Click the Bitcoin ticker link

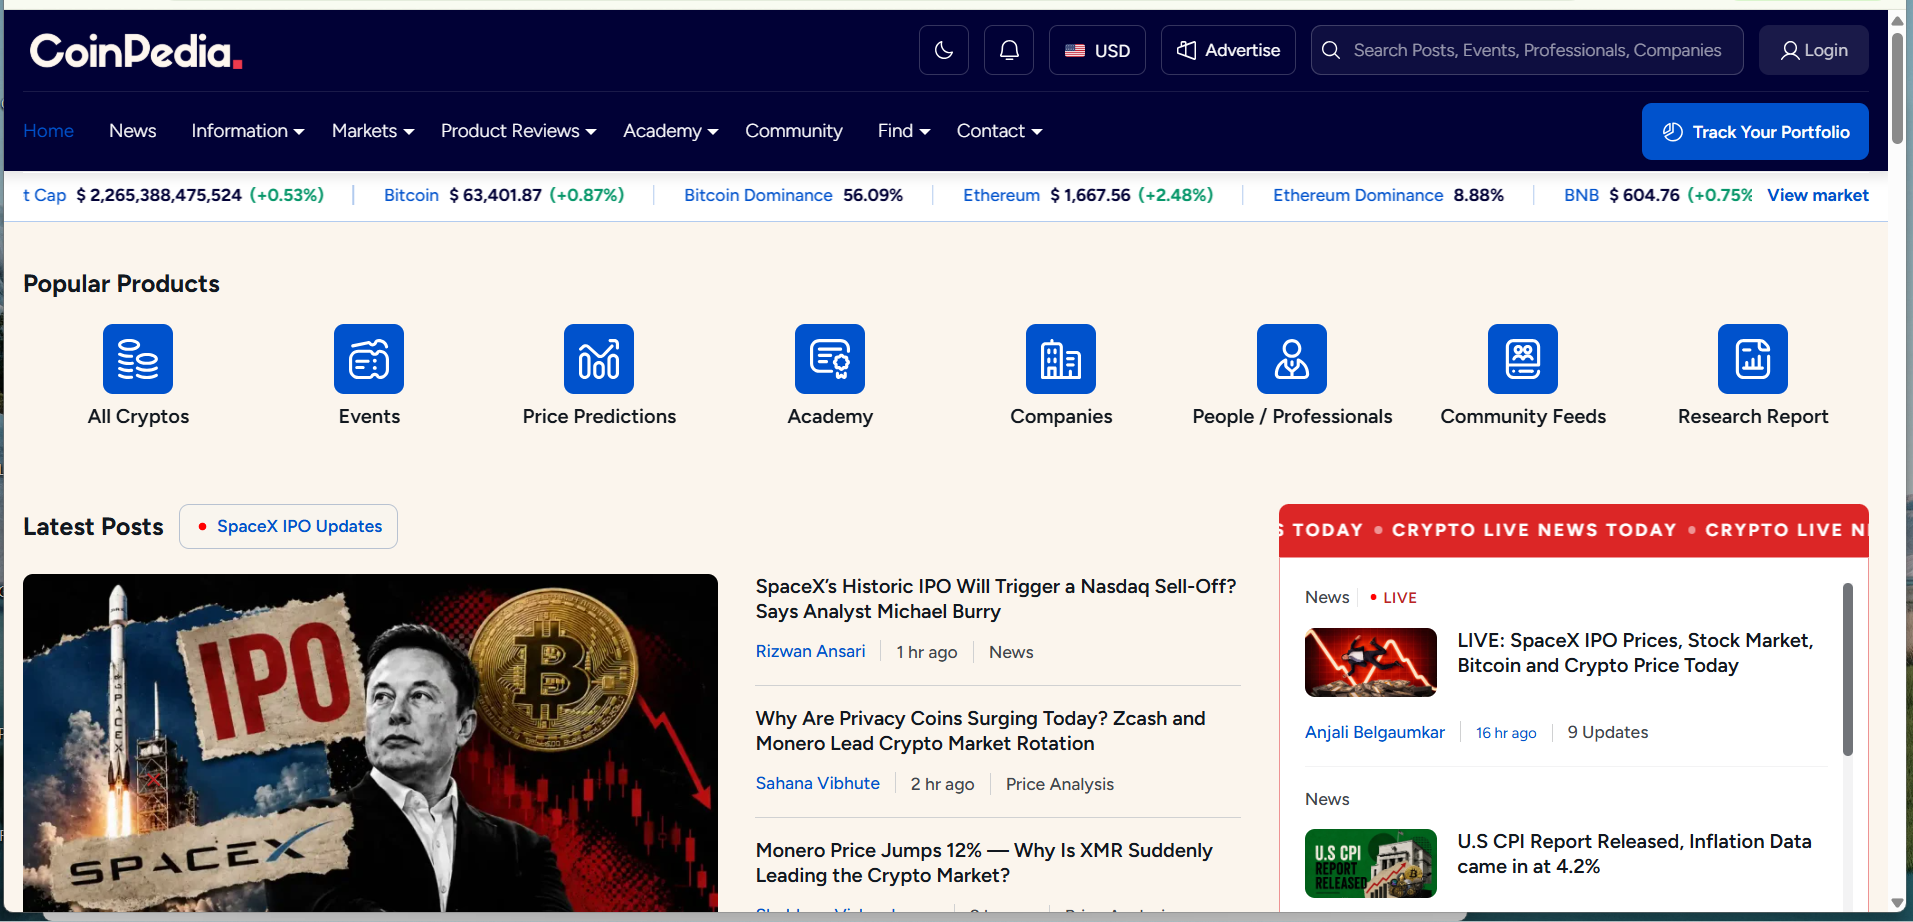point(411,195)
